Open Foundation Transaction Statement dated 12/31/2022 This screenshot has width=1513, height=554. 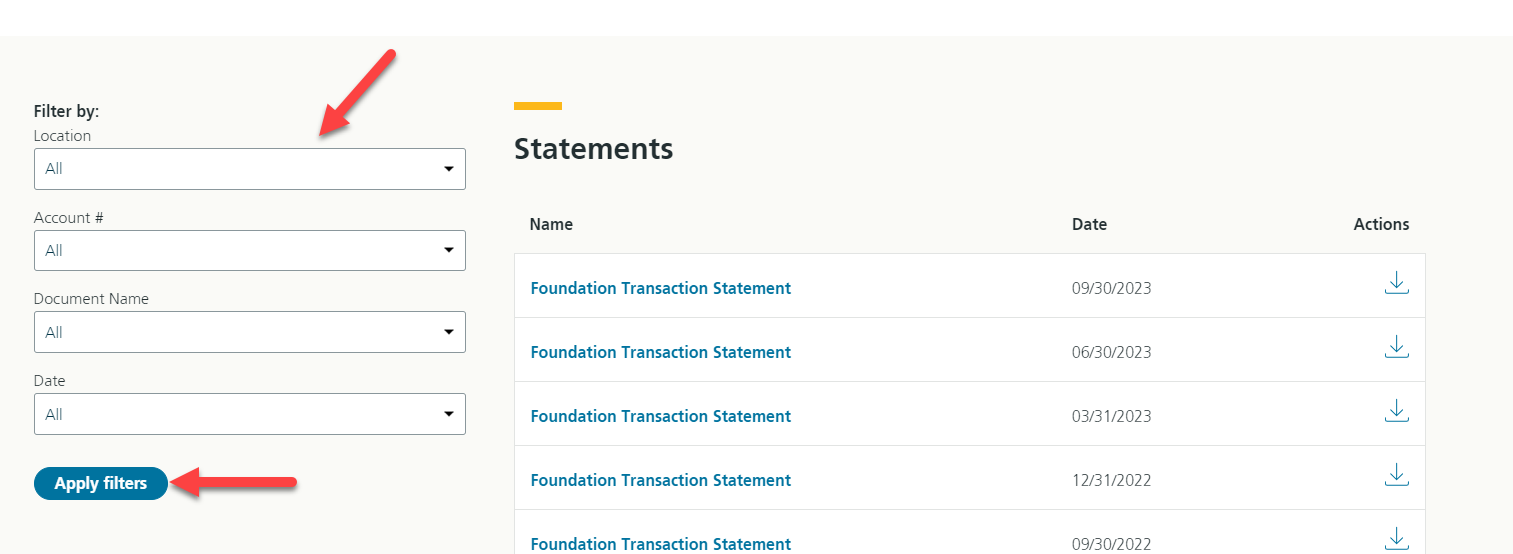pos(660,480)
